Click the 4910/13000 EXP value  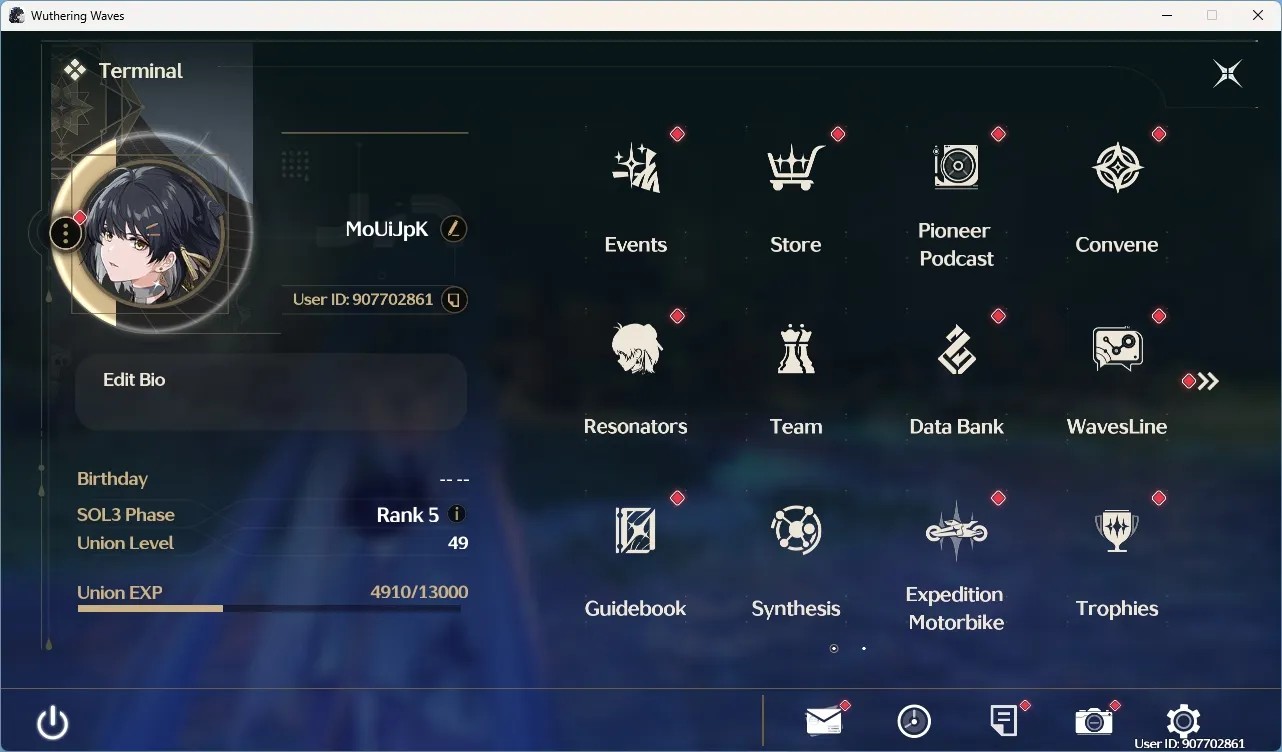[419, 592]
